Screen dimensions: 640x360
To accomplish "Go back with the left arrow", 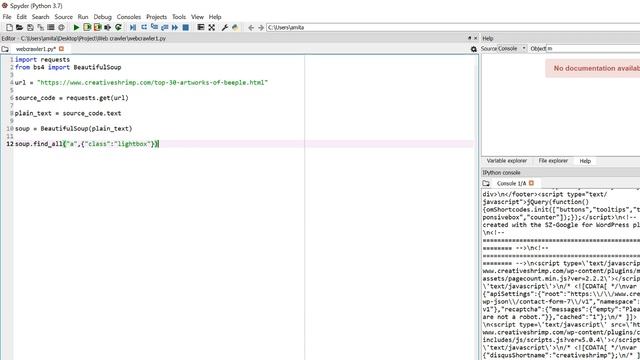I will click(x=251, y=27).
